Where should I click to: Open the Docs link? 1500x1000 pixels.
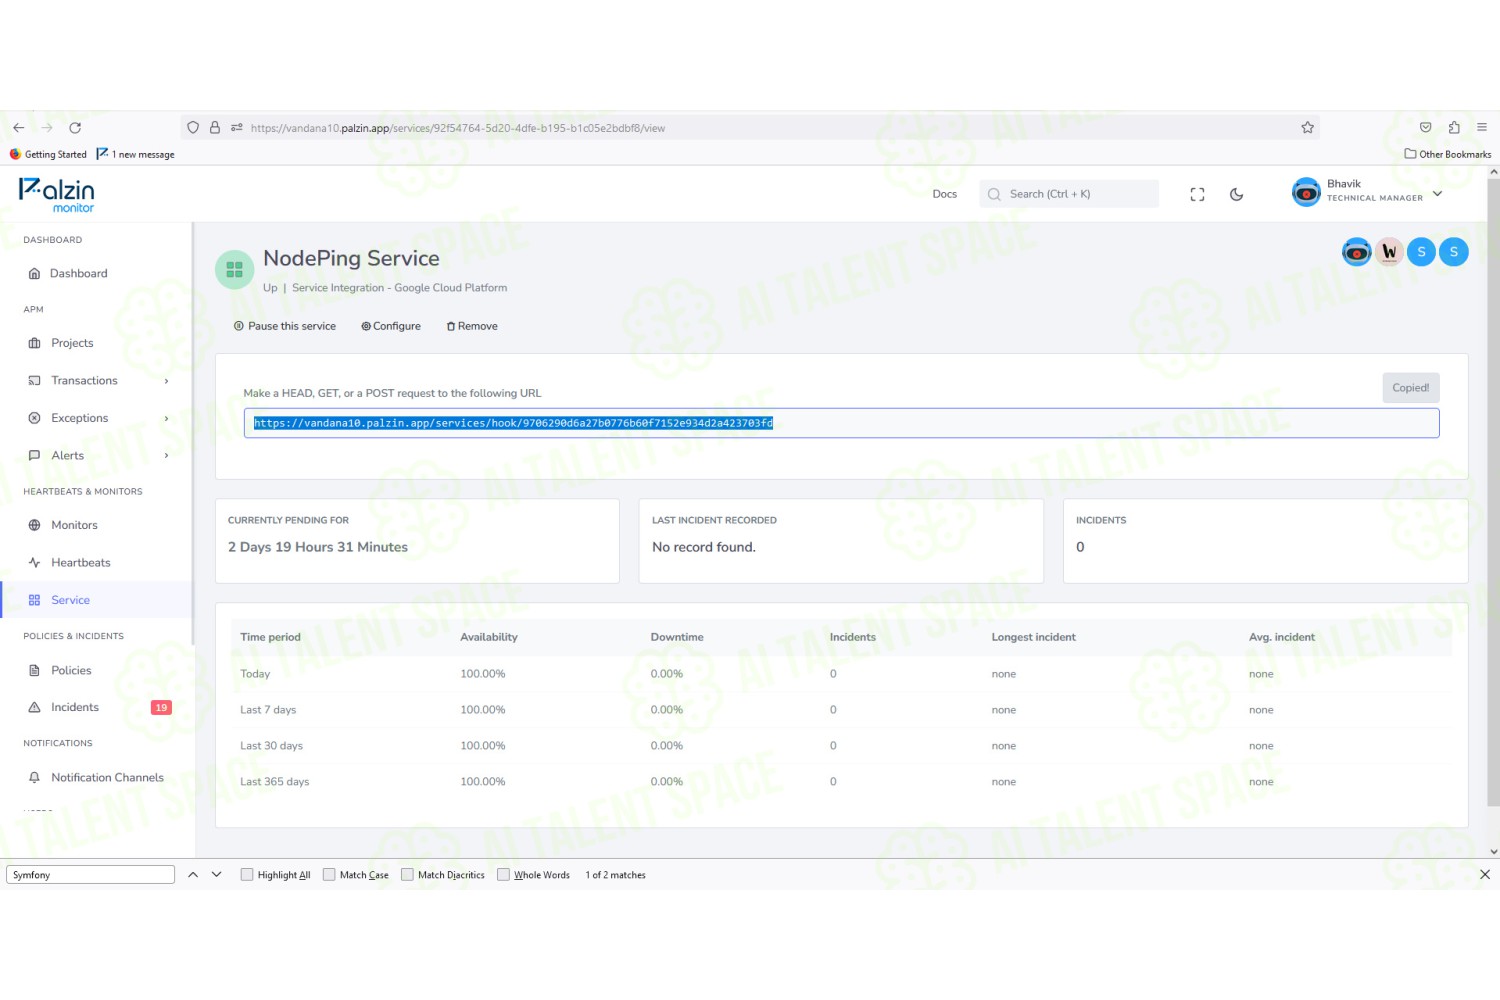click(945, 194)
